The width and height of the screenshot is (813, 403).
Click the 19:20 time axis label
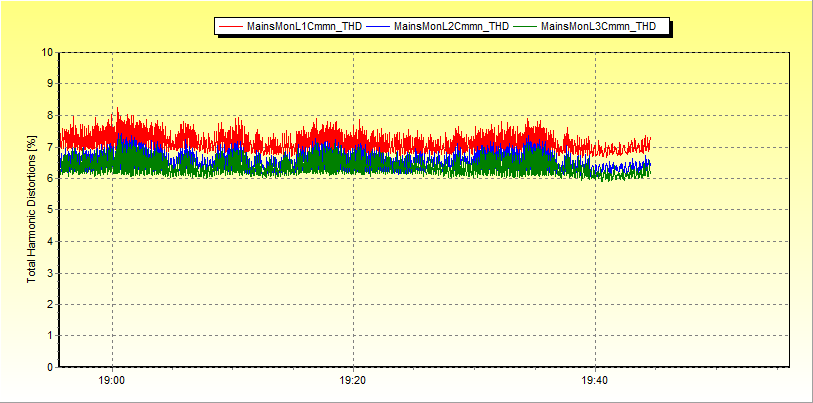pyautogui.click(x=354, y=381)
